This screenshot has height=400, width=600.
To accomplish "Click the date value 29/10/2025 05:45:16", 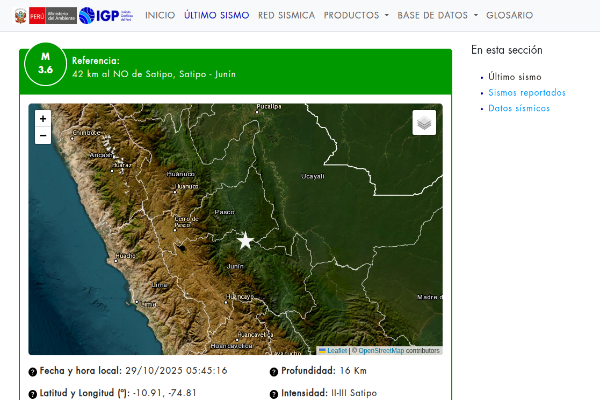I will click(x=176, y=371).
